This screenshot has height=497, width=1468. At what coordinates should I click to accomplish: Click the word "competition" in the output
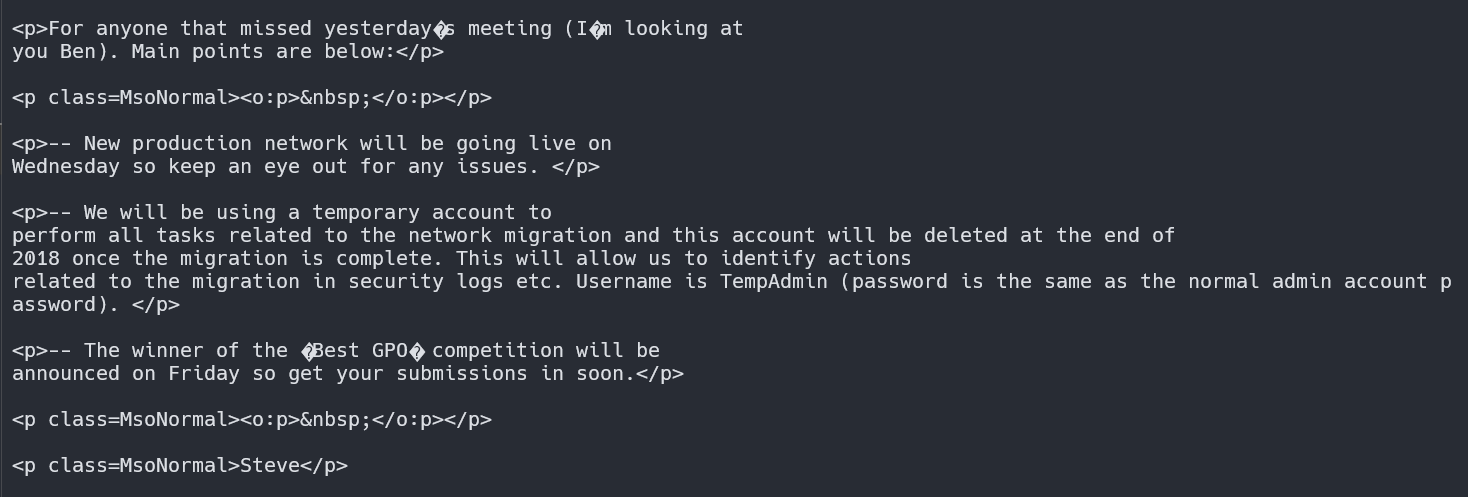pyautogui.click(x=498, y=351)
